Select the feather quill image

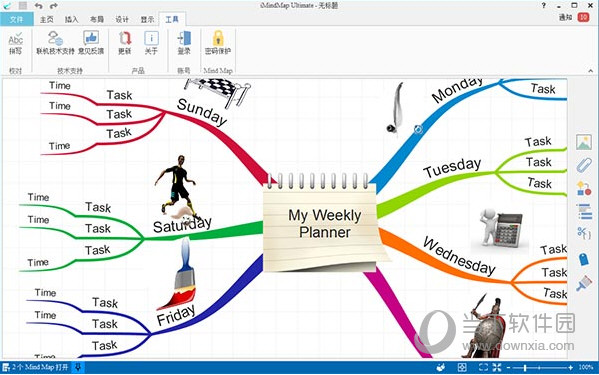[x=395, y=107]
